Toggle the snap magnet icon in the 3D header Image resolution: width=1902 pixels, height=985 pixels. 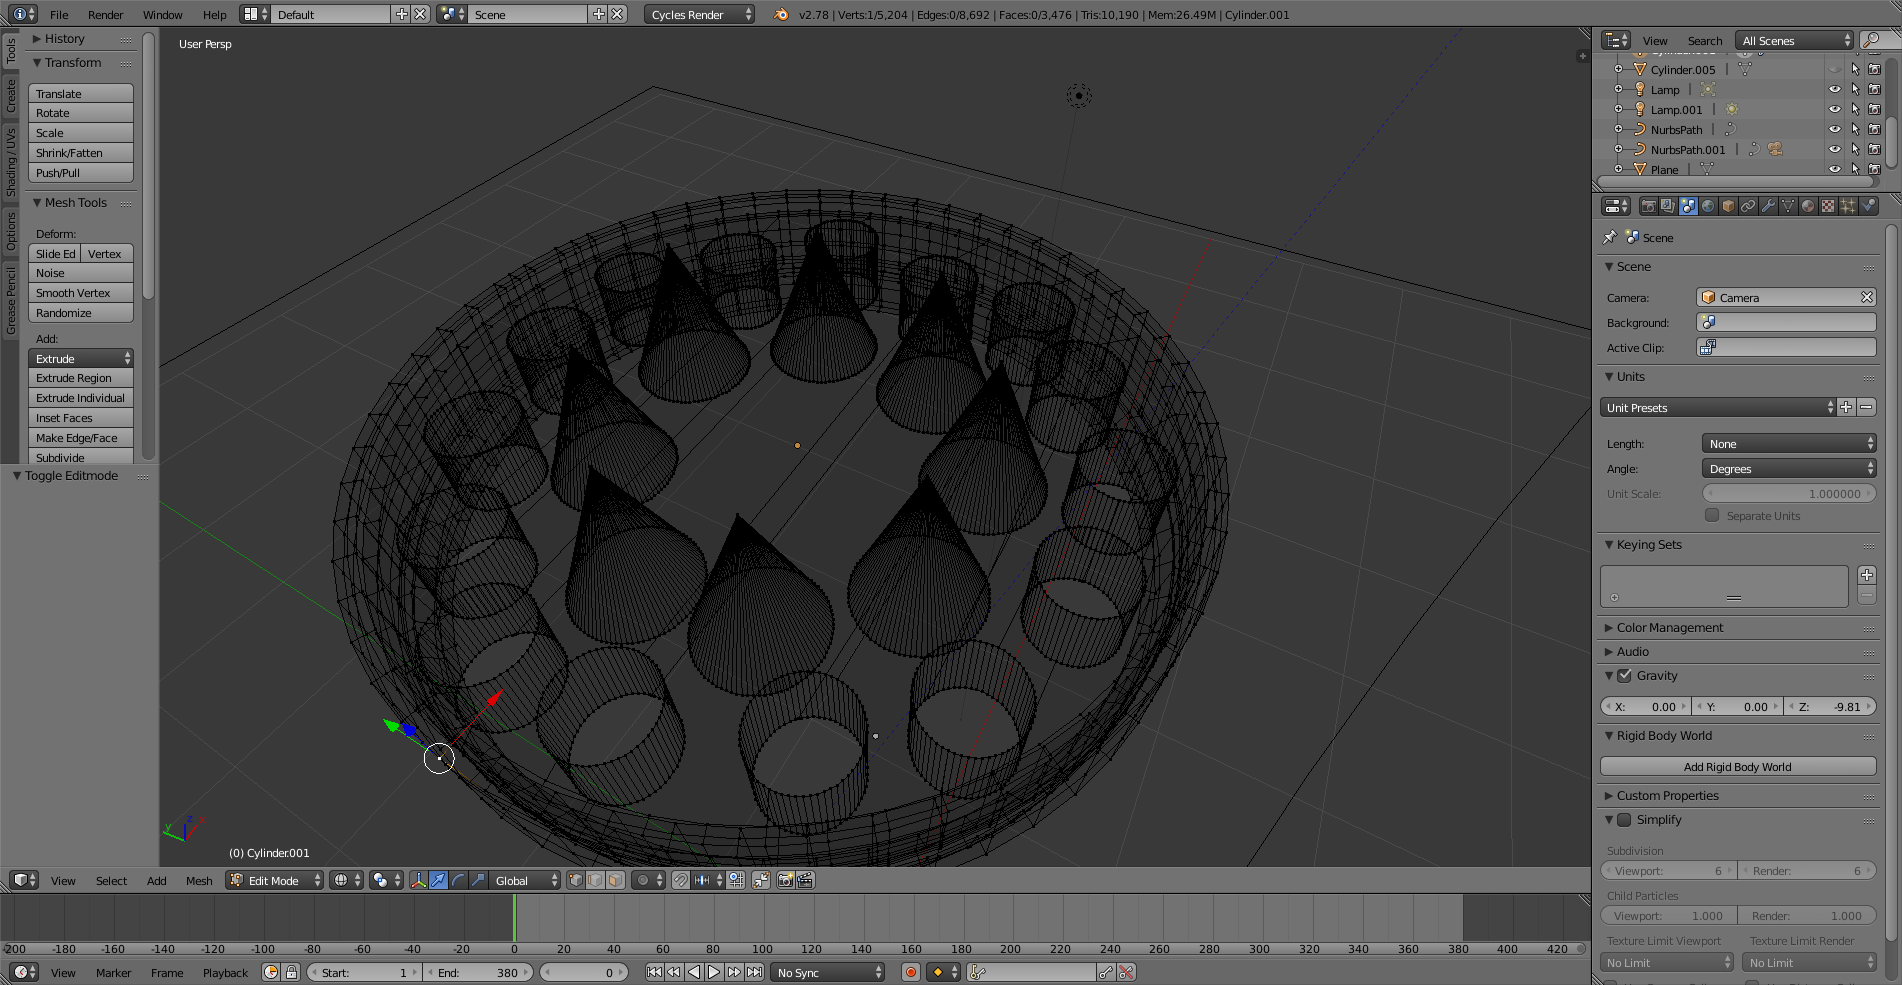(680, 880)
